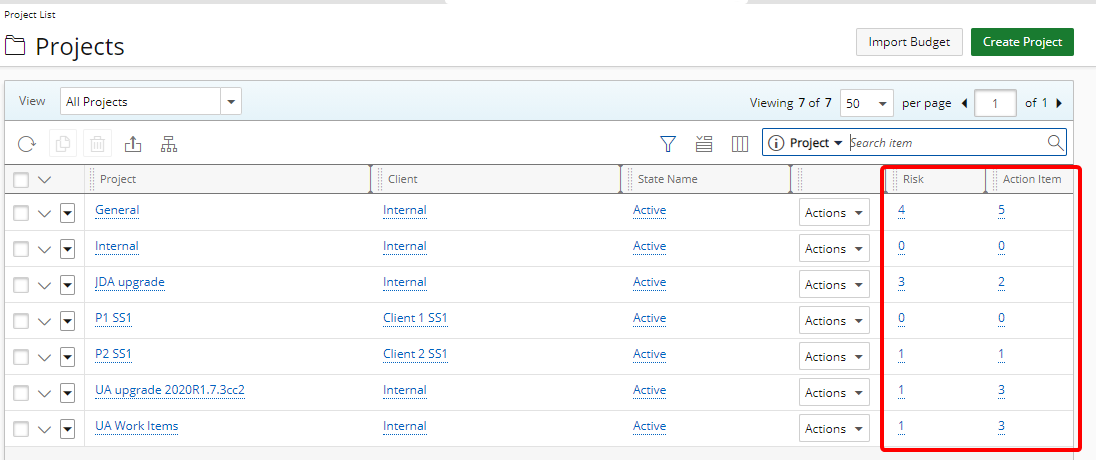Screen dimensions: 1096x460
Task: Open Actions dropdown for P1 SS1
Action: coord(834,321)
